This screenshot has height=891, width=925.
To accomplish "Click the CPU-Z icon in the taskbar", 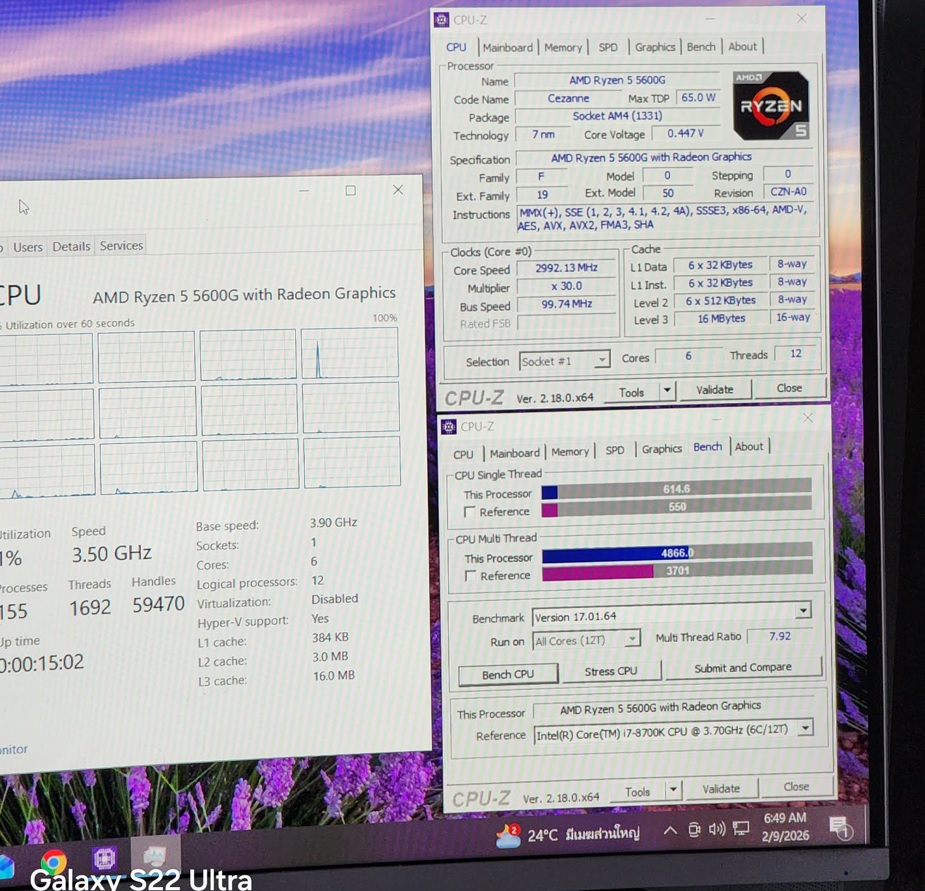I will click(x=105, y=859).
